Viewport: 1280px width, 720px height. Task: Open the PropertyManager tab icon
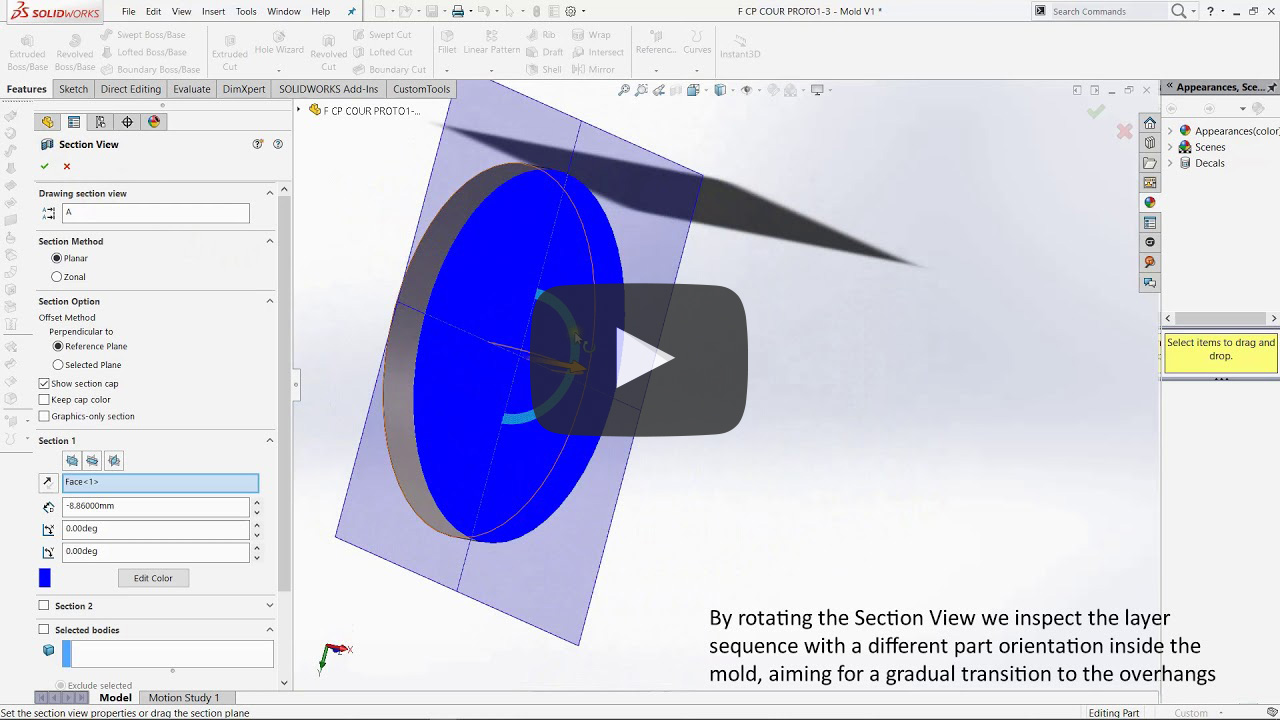tap(74, 122)
